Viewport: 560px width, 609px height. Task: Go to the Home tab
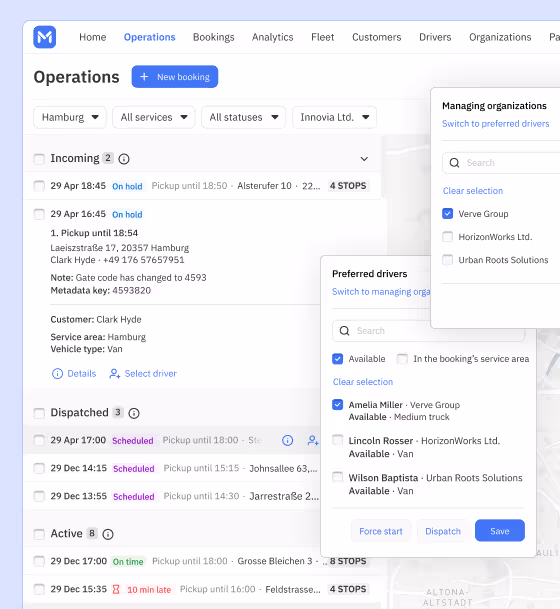click(x=92, y=37)
